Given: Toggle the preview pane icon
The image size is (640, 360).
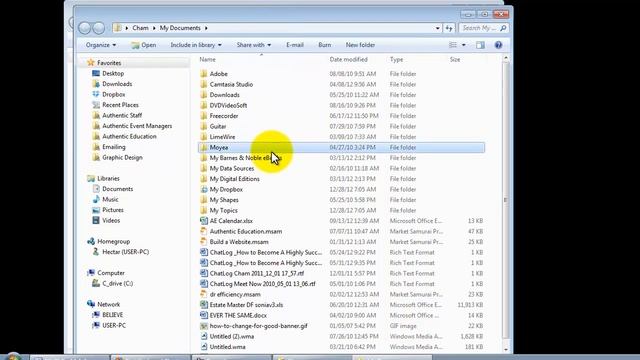Looking at the screenshot, I should point(480,45).
